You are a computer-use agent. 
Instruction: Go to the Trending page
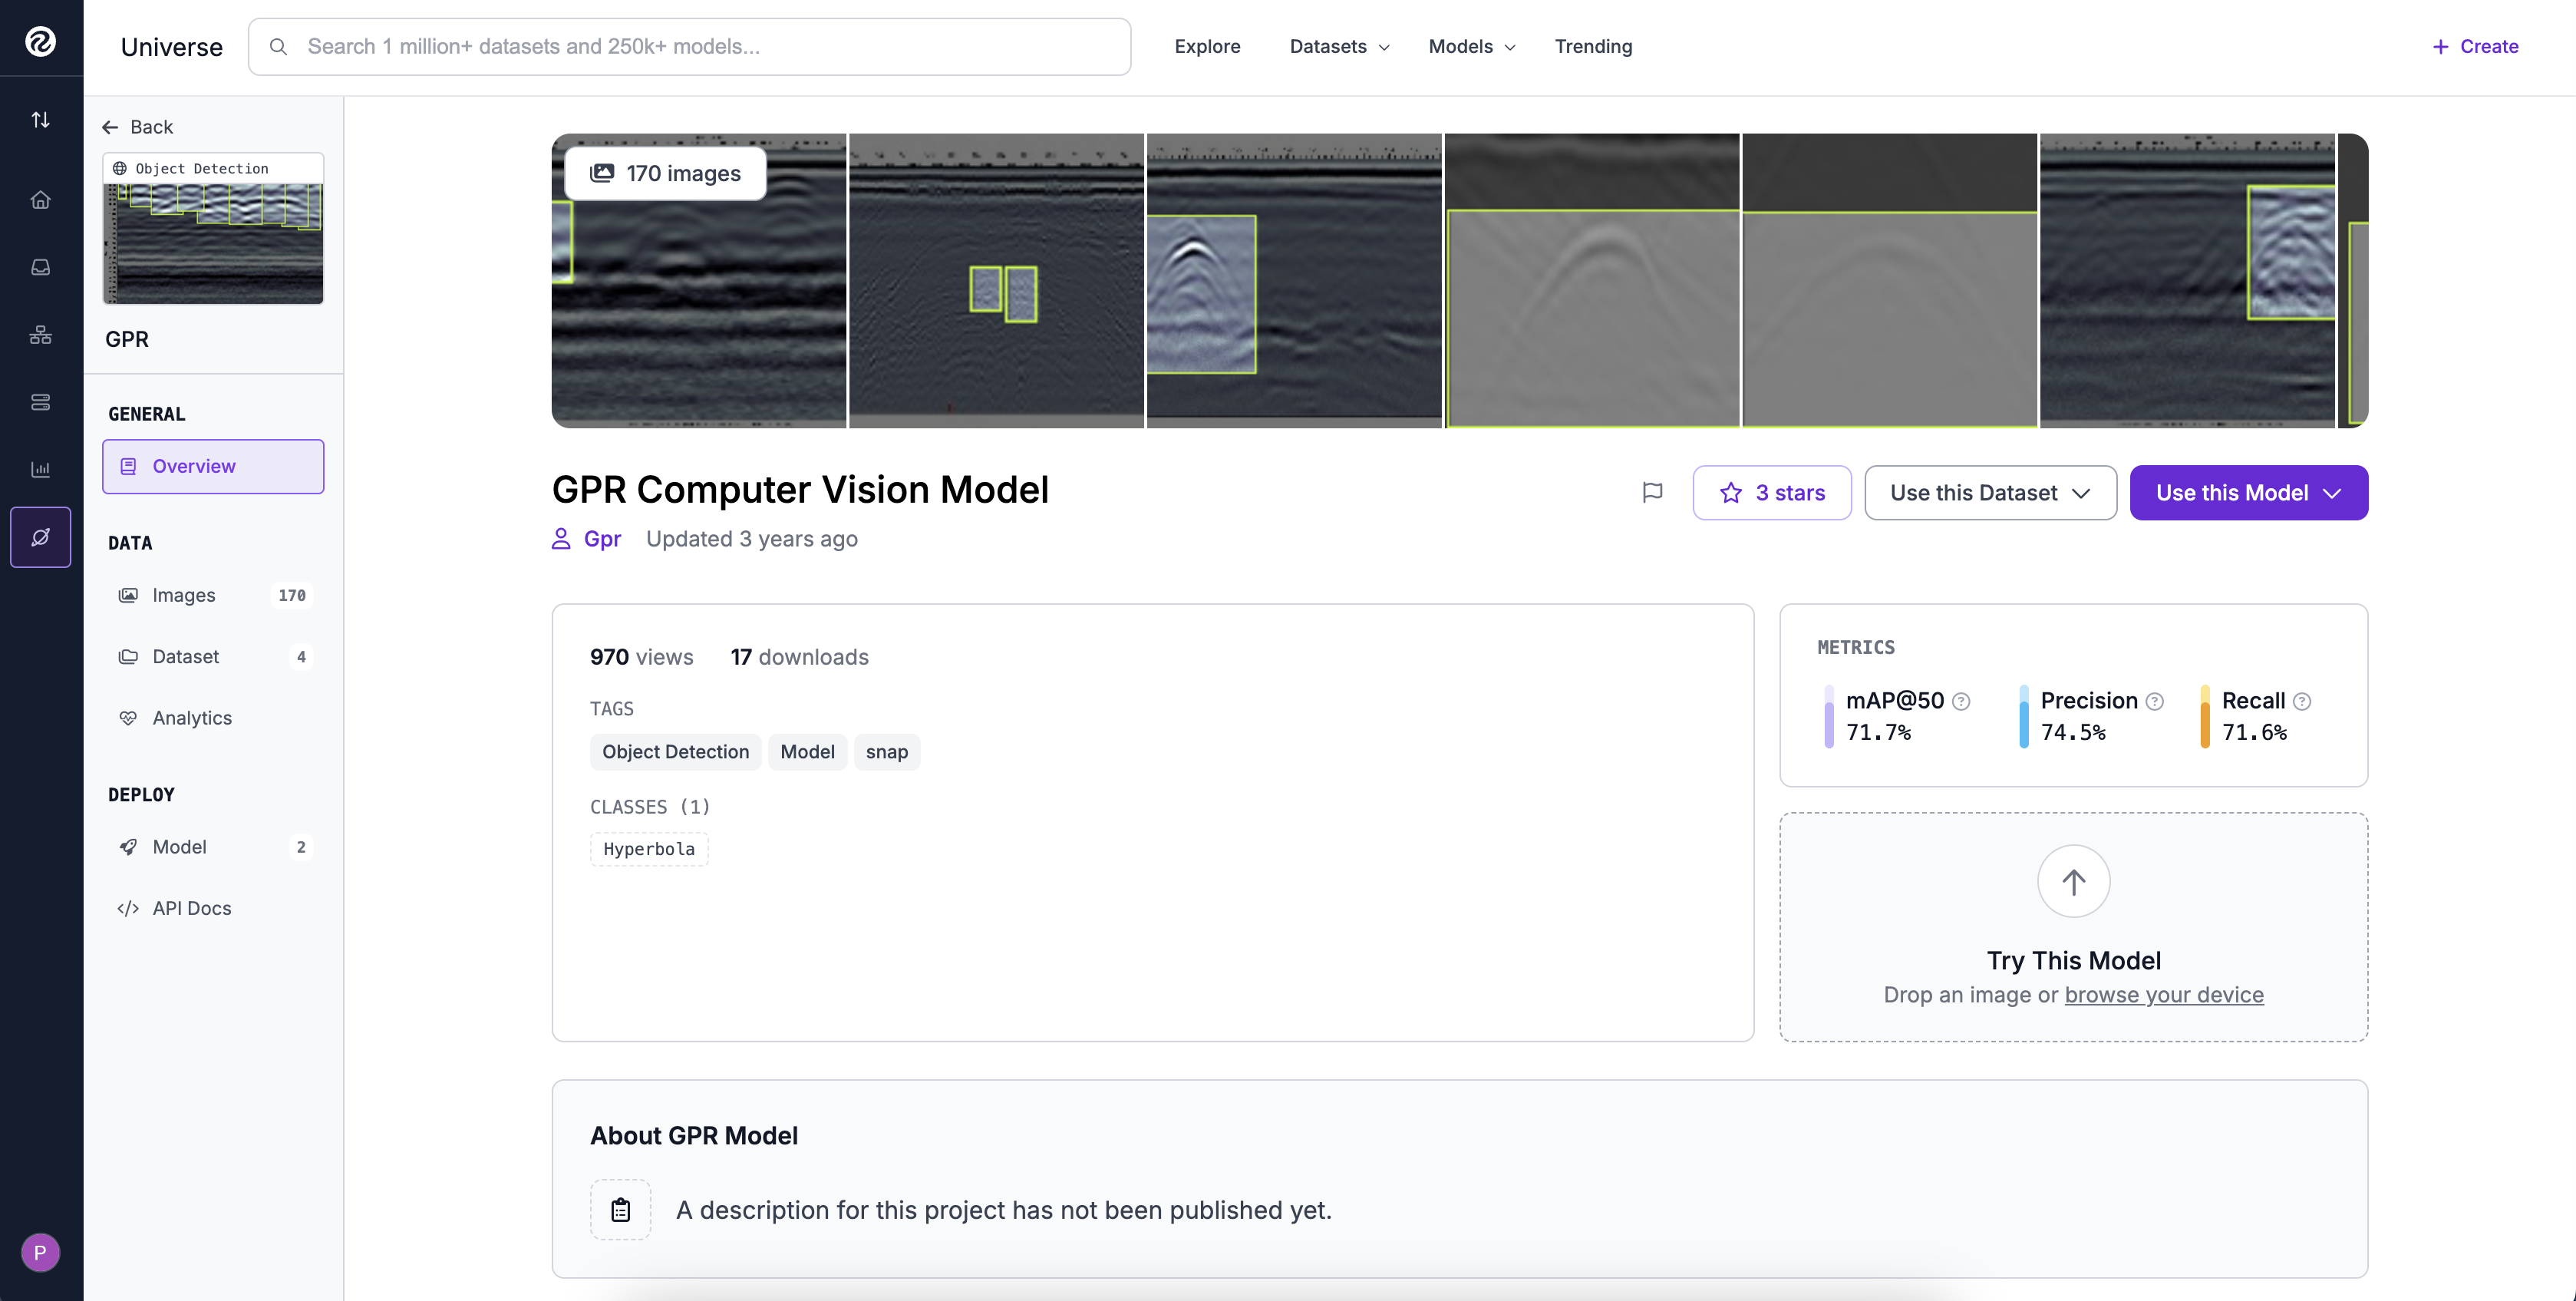(1593, 47)
